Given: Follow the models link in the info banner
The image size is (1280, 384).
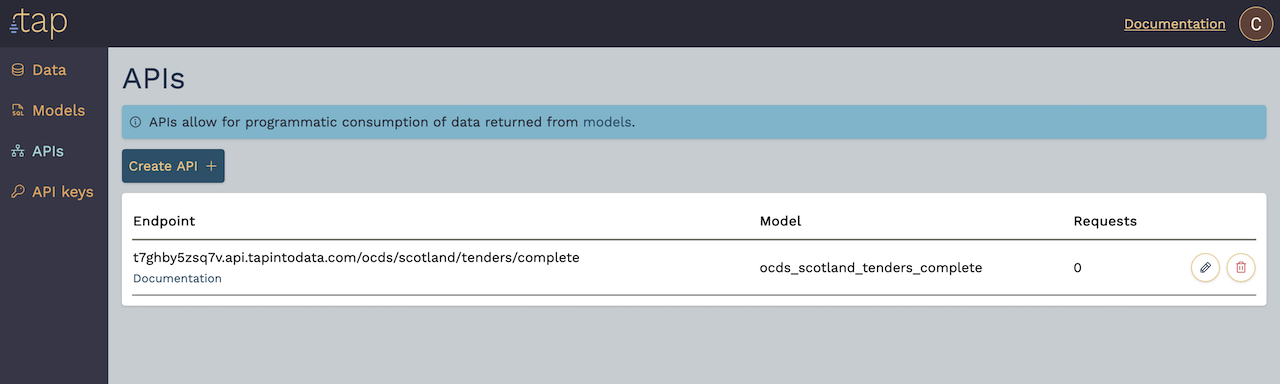Looking at the screenshot, I should 607,122.
